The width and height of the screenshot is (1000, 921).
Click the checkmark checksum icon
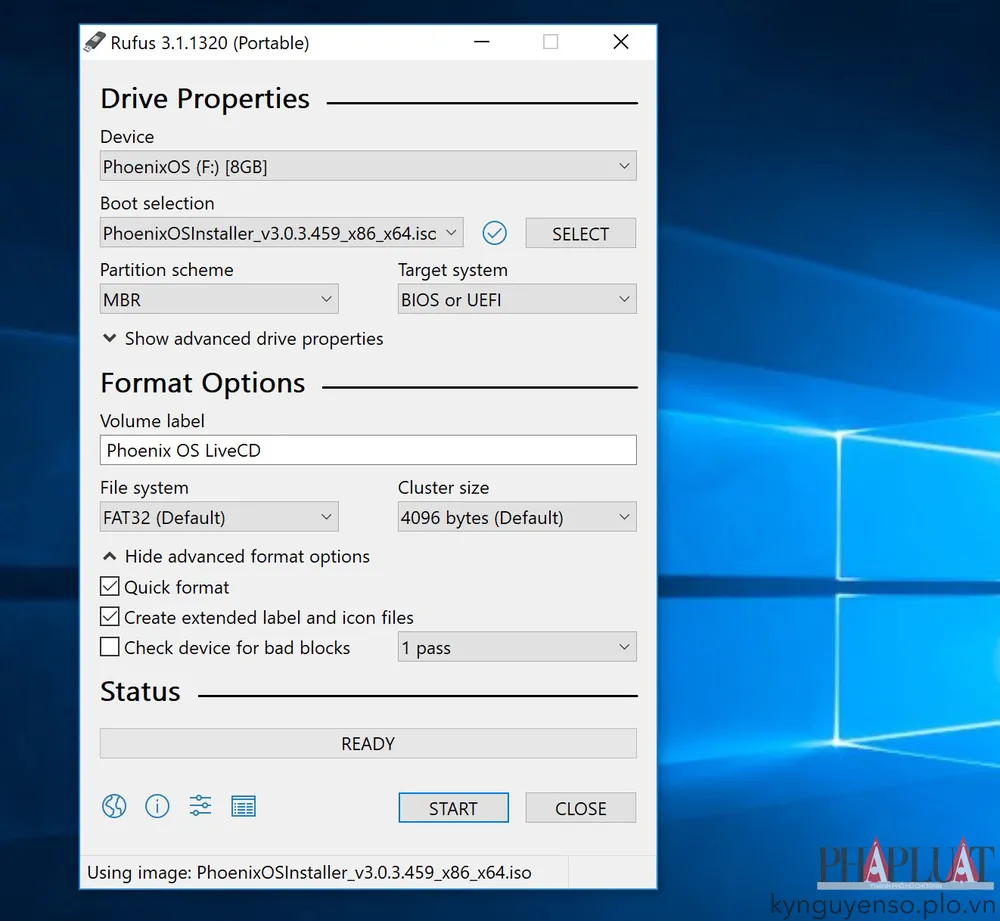coord(494,233)
